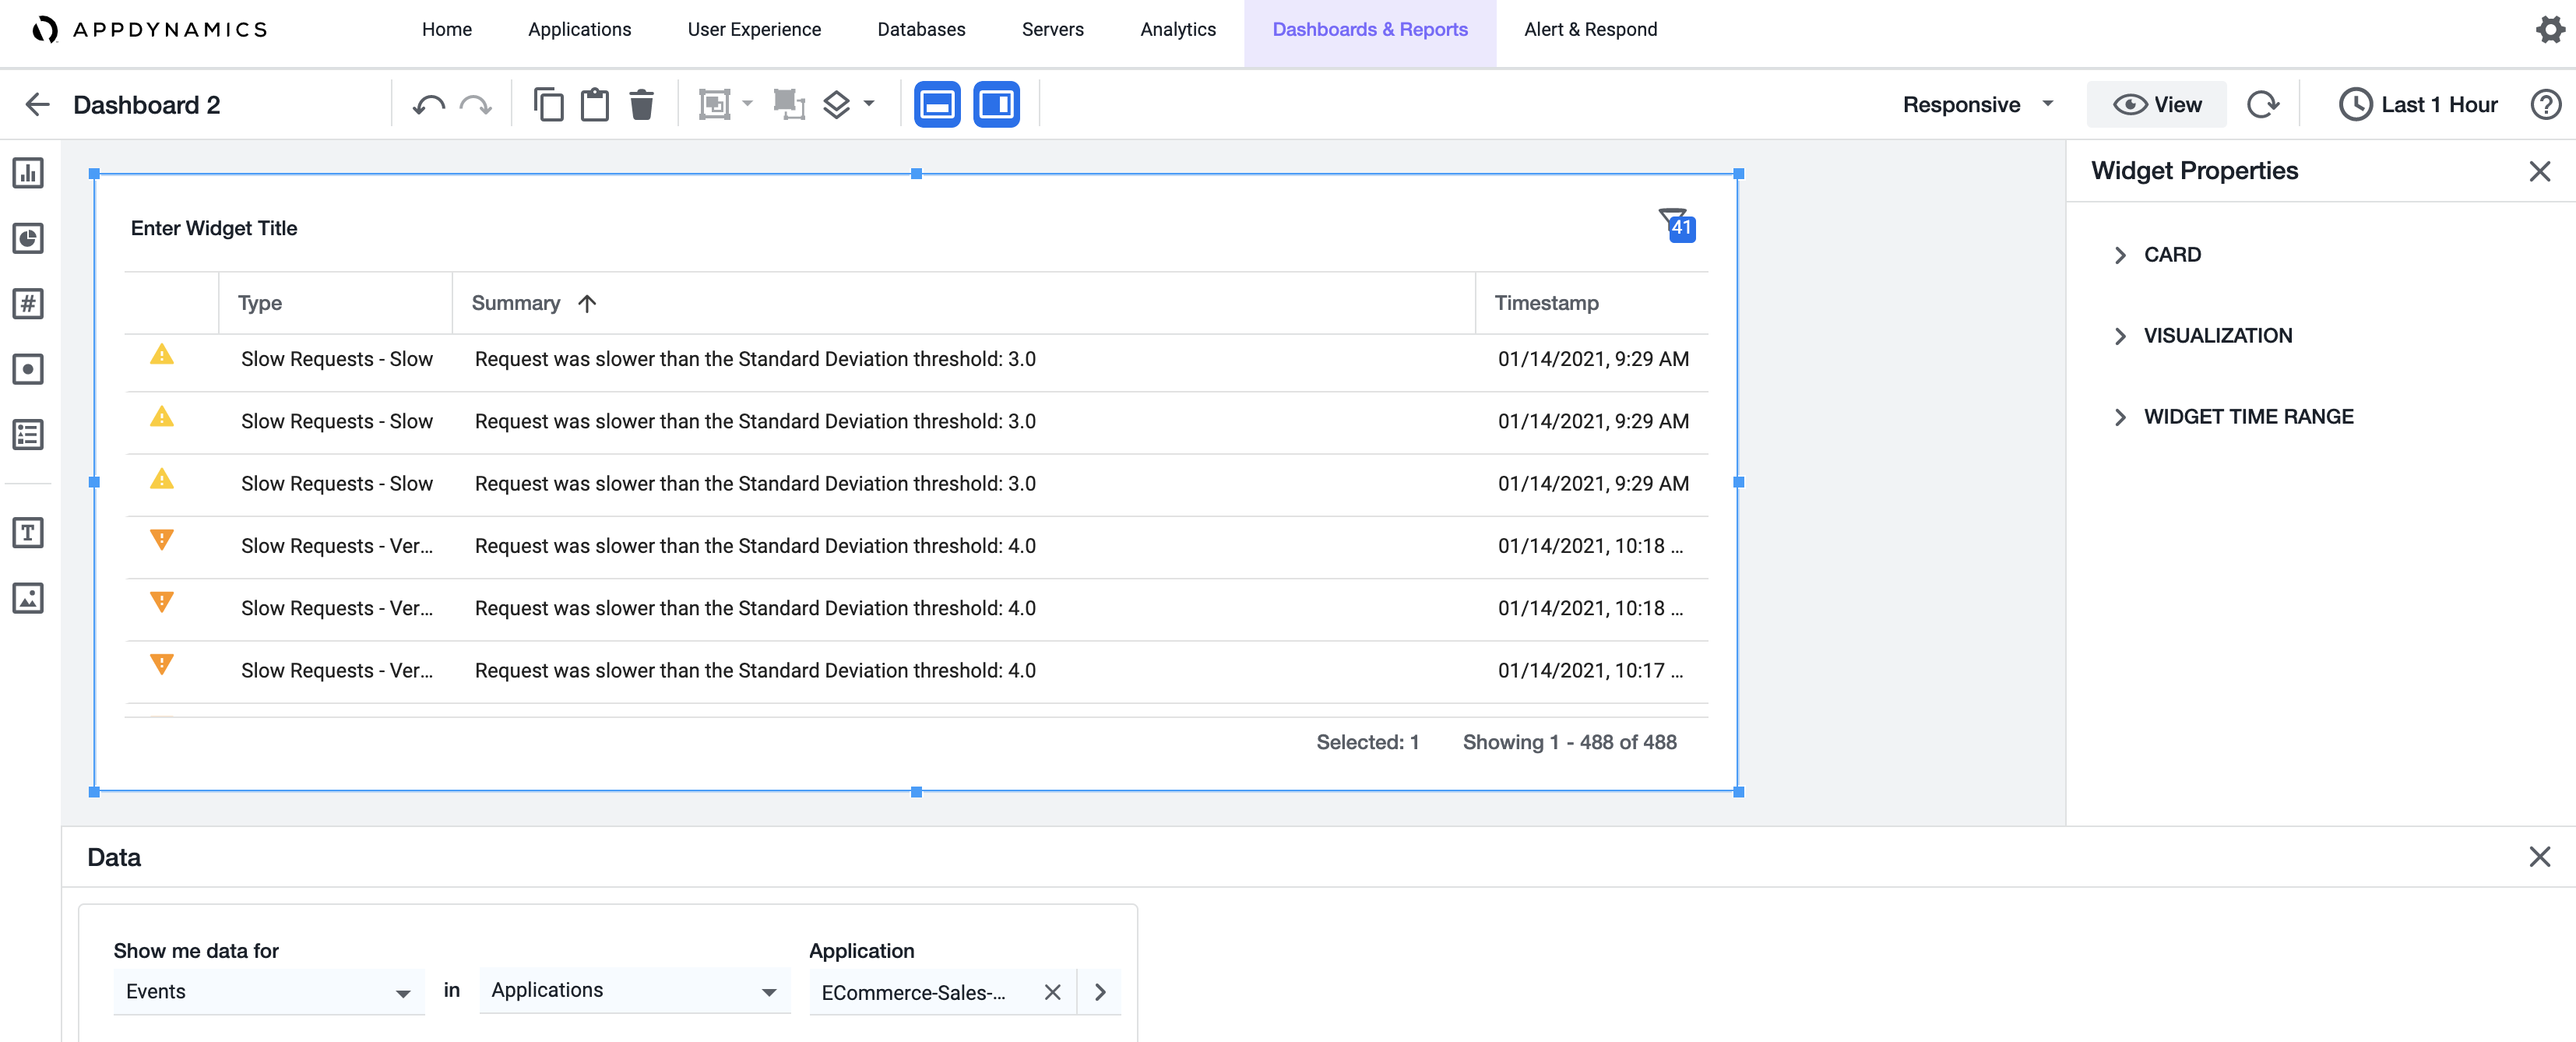The image size is (2576, 1042).
Task: Add a text label widget from sidebar
Action: click(28, 533)
